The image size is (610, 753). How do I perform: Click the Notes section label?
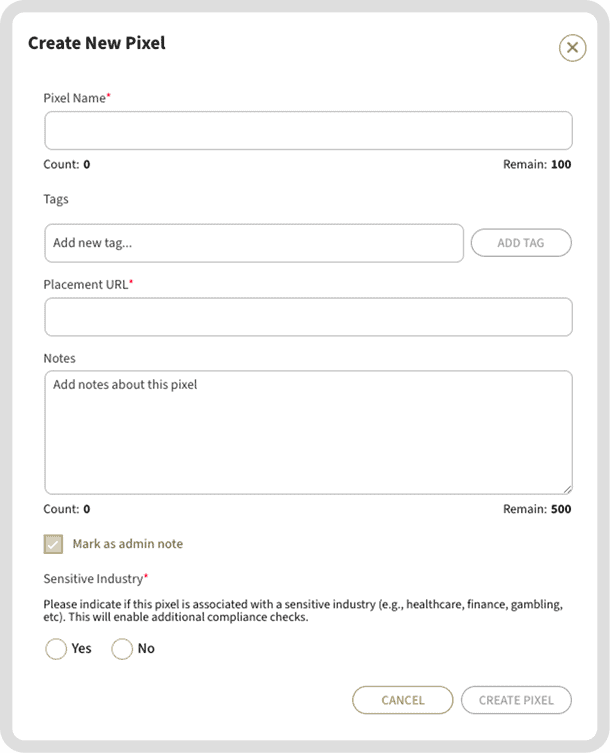tap(60, 358)
